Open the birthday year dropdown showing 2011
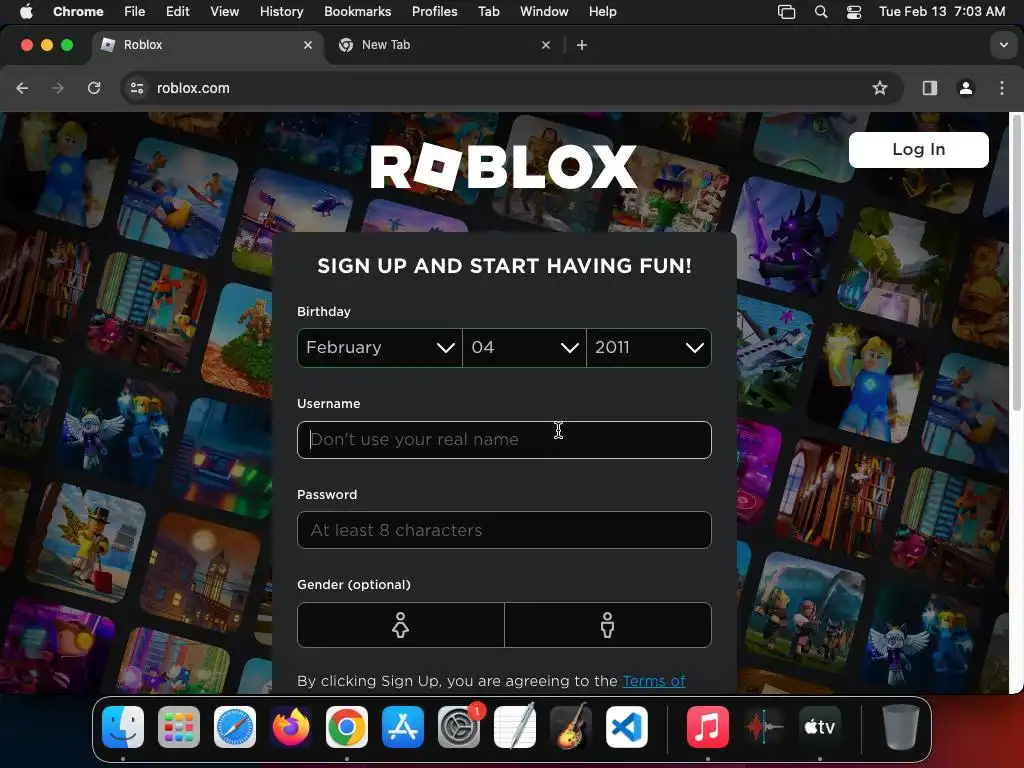 [x=649, y=347]
